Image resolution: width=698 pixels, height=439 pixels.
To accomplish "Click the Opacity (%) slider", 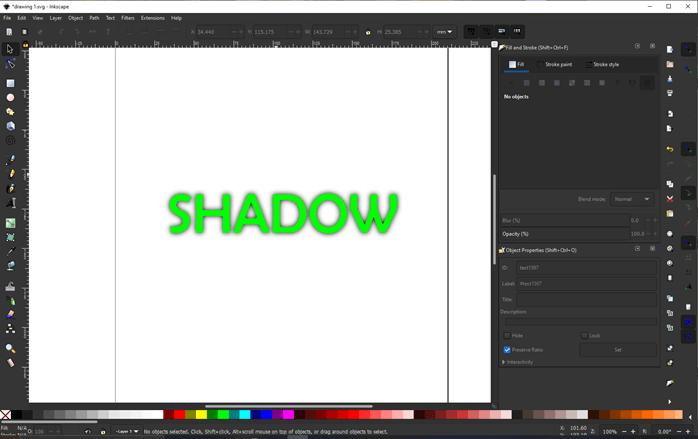I will (x=564, y=234).
